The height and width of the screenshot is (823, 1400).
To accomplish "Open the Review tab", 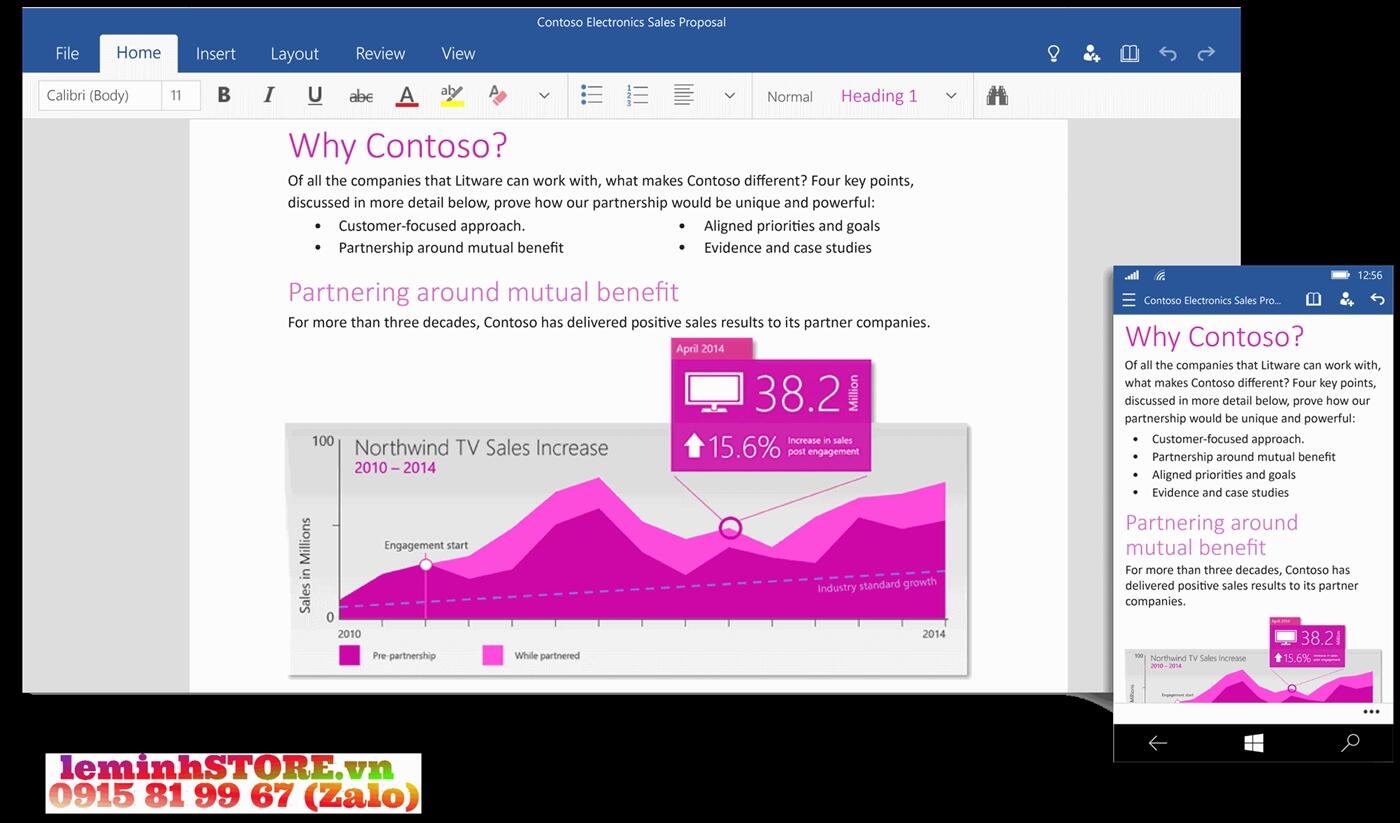I will (x=380, y=54).
